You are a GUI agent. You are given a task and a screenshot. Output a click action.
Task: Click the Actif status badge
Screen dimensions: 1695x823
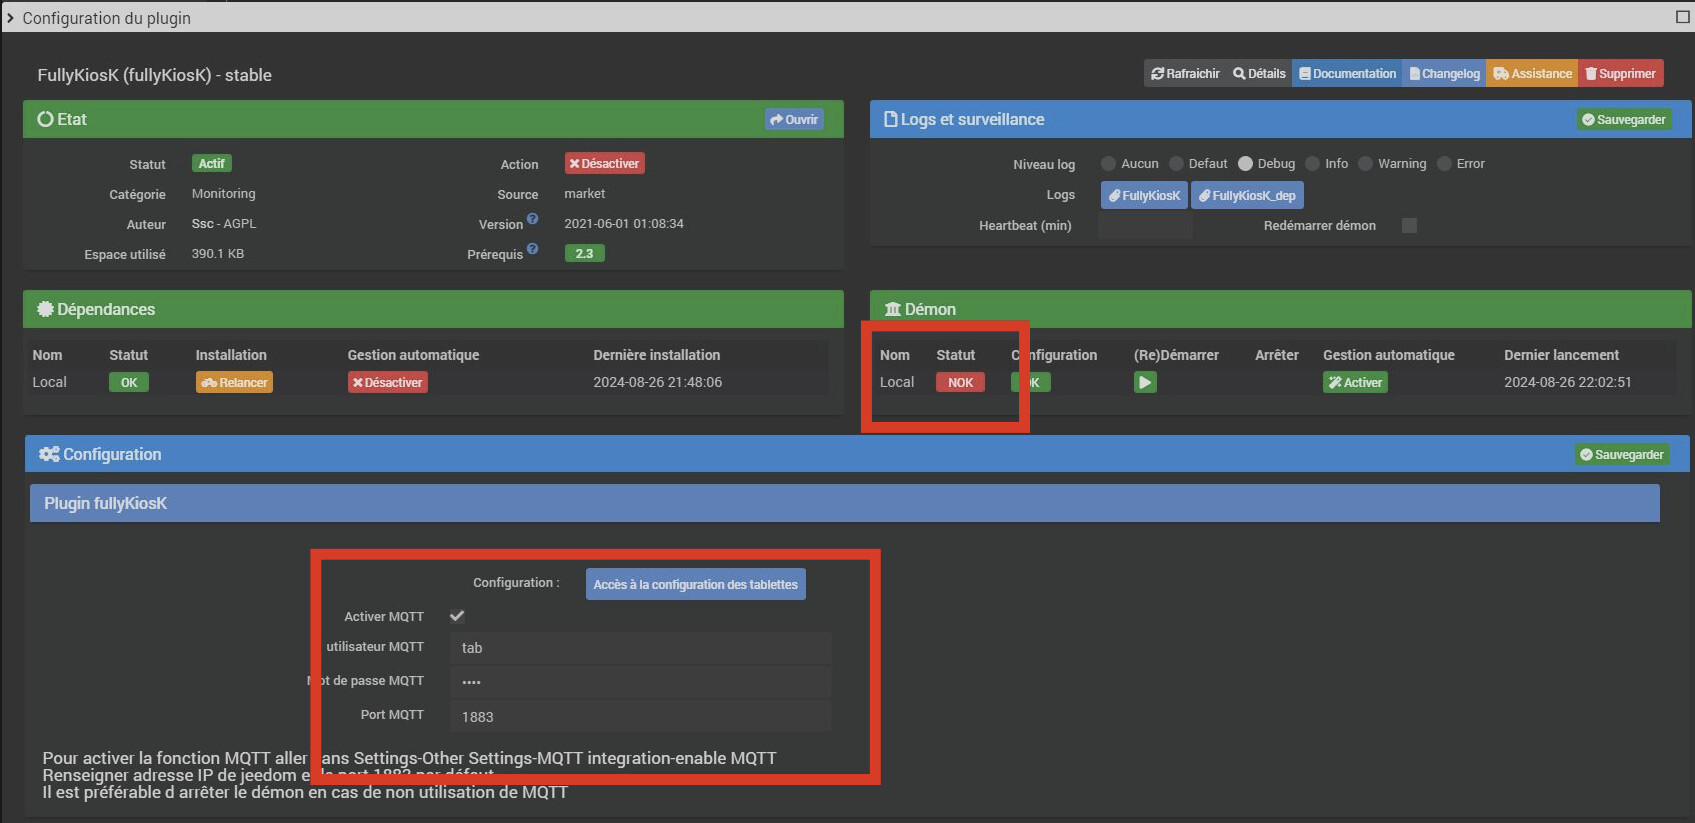point(211,163)
